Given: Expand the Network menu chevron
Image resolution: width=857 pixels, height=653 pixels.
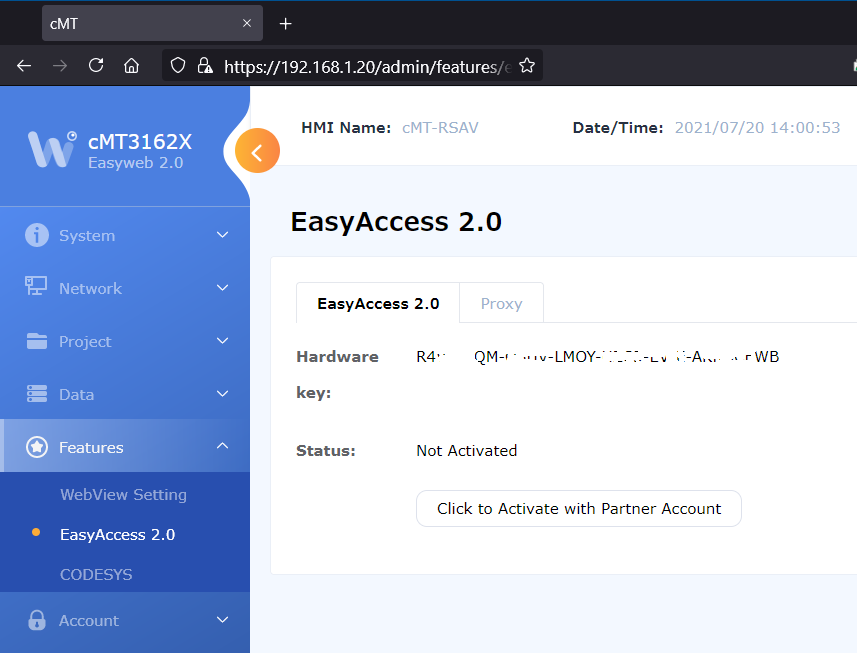Looking at the screenshot, I should 222,288.
